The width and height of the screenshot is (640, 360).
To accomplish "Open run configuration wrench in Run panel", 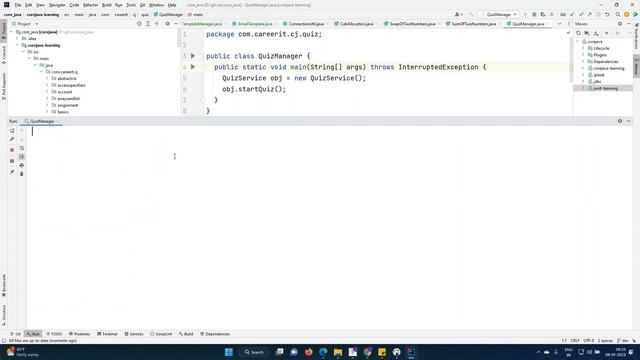I will tap(12, 140).
